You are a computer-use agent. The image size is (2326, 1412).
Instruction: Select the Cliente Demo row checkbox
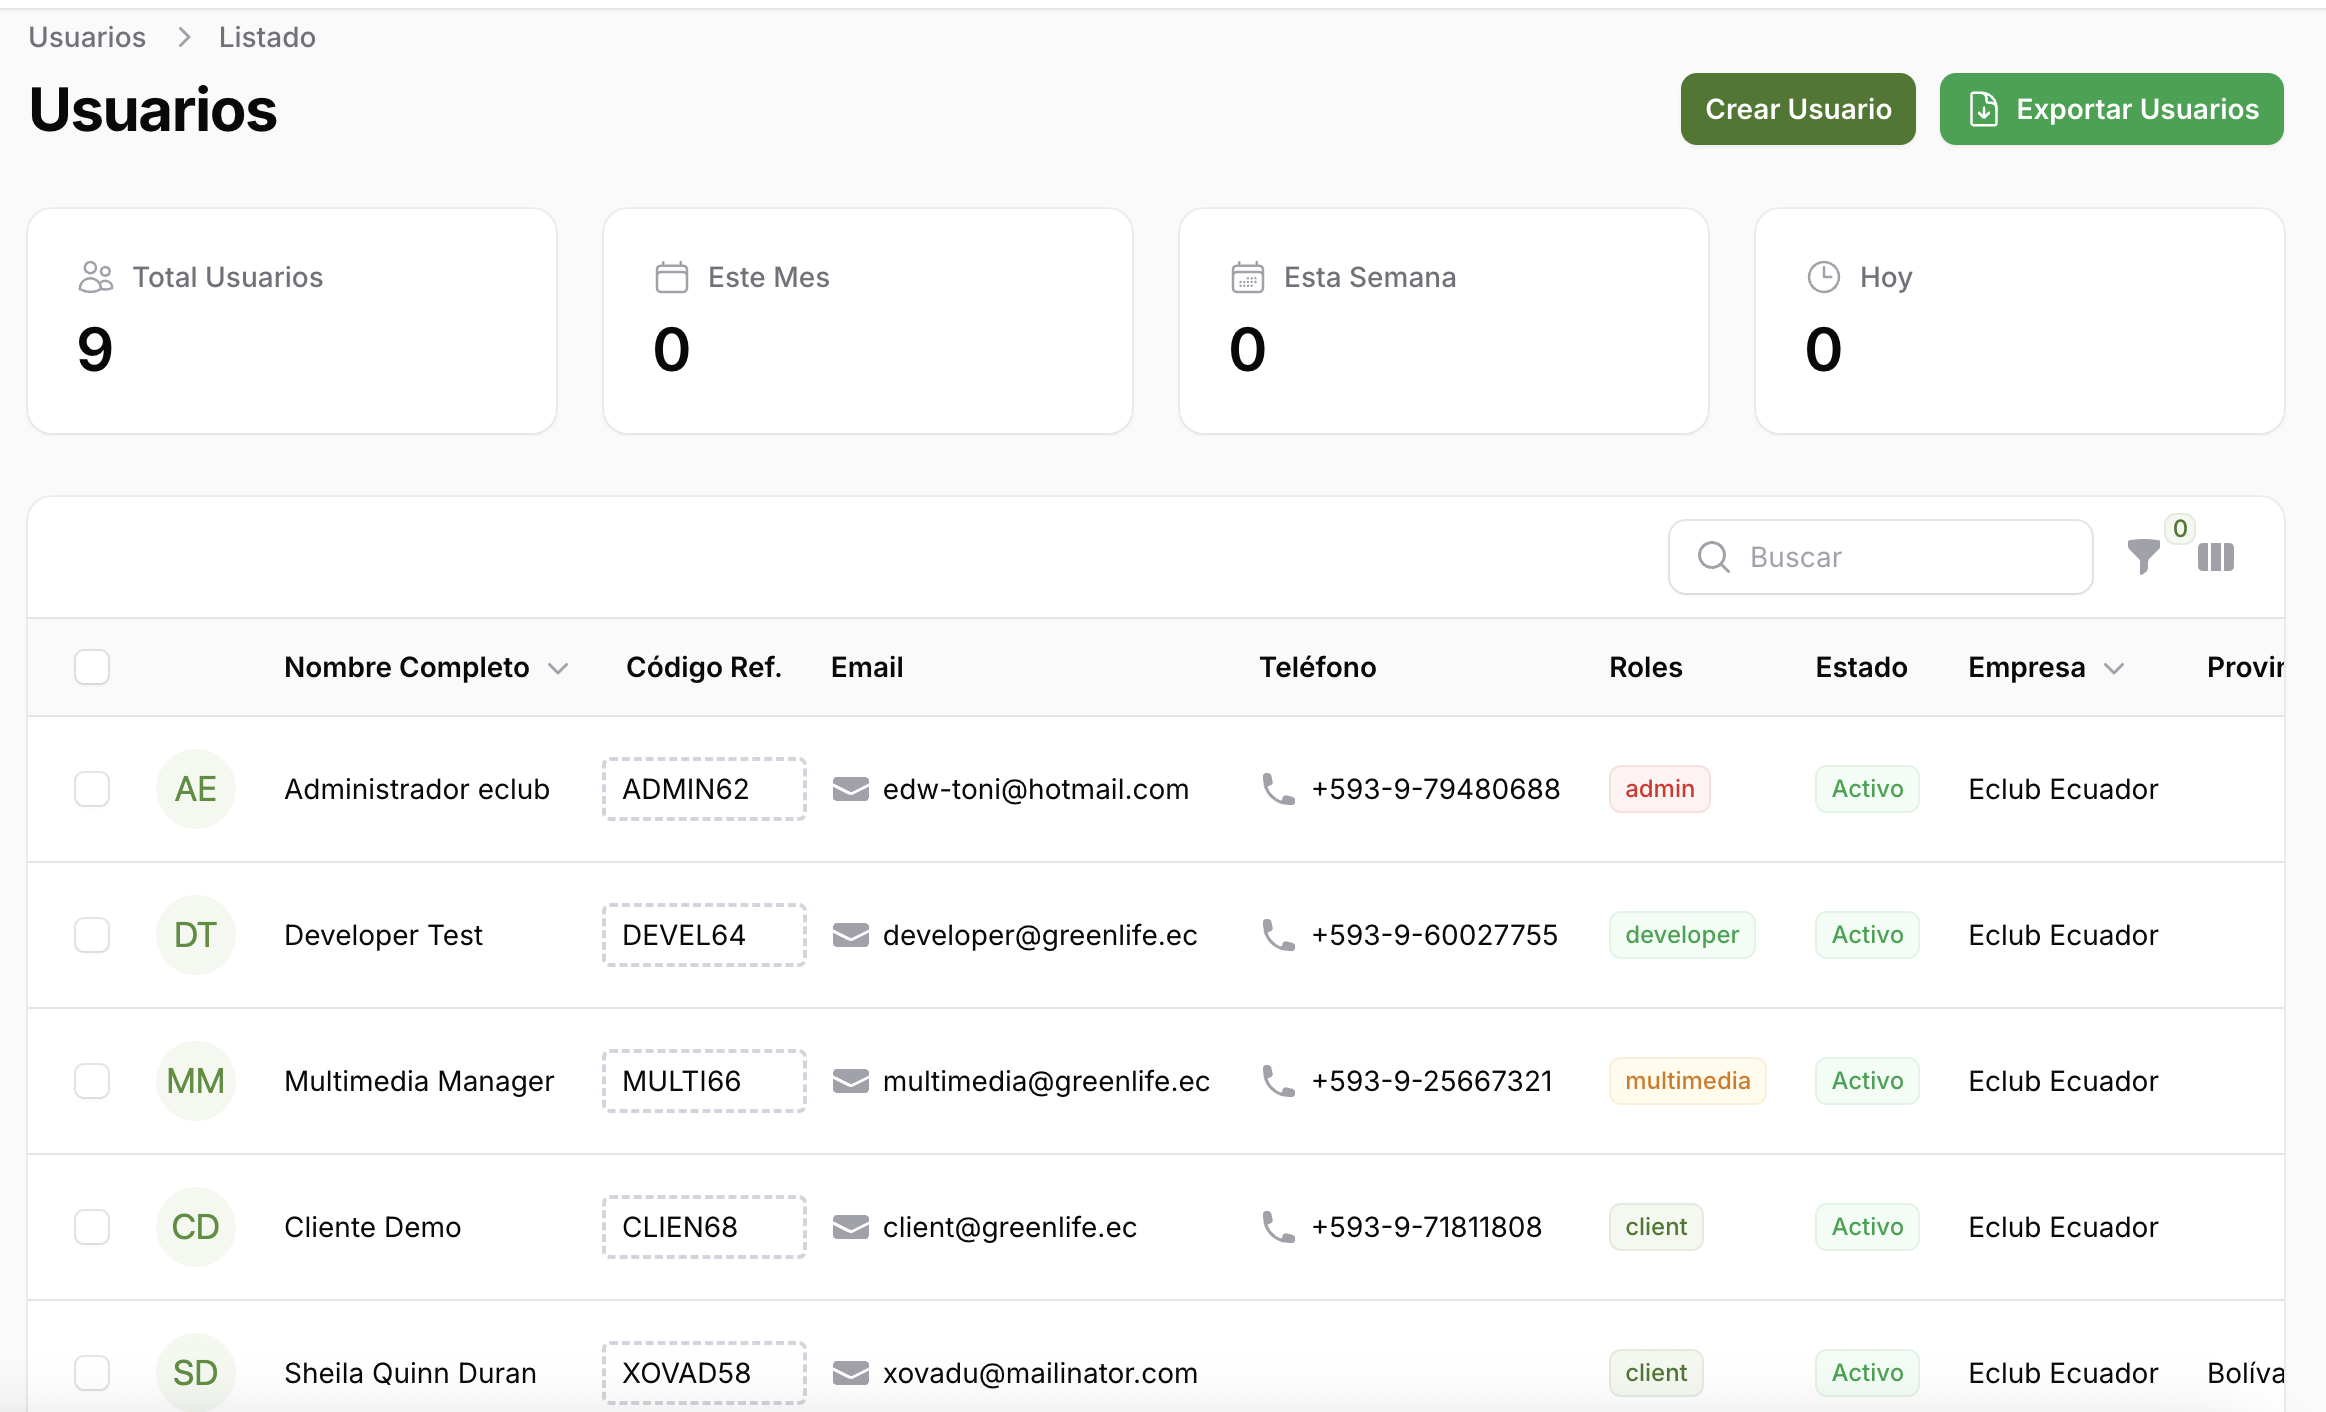(x=92, y=1227)
